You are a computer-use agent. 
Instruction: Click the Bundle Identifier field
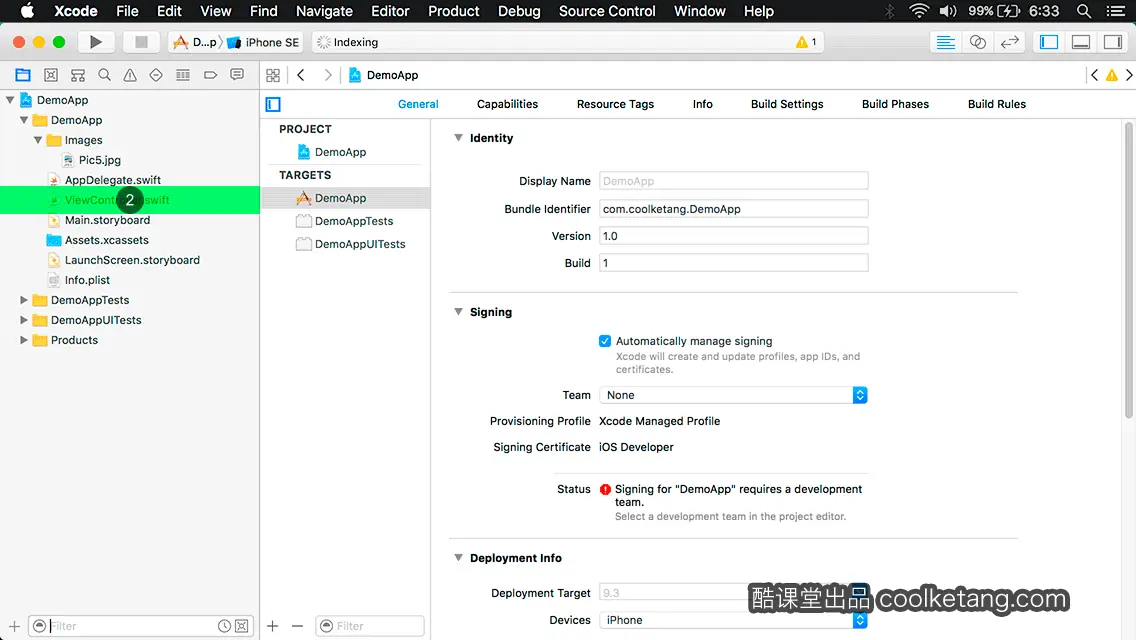pyautogui.click(x=733, y=209)
